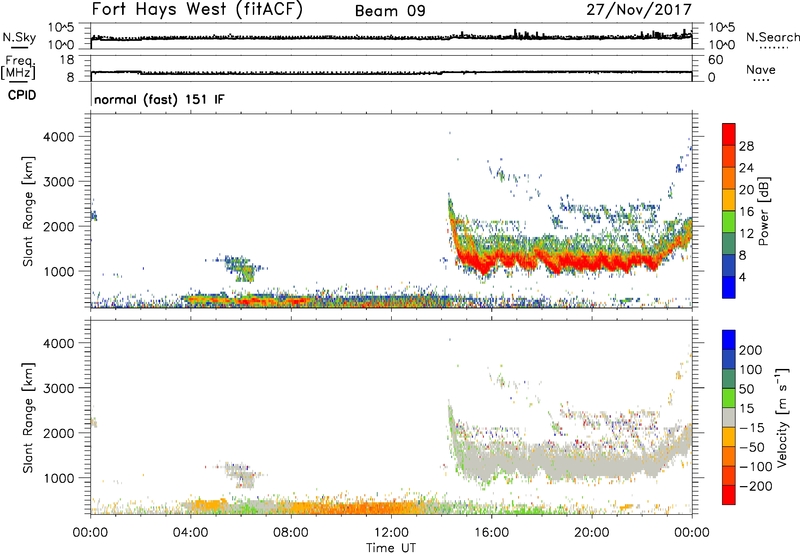800x554 pixels.
Task: Click the '2000' tick label in the velocity panel
Action: (59, 433)
